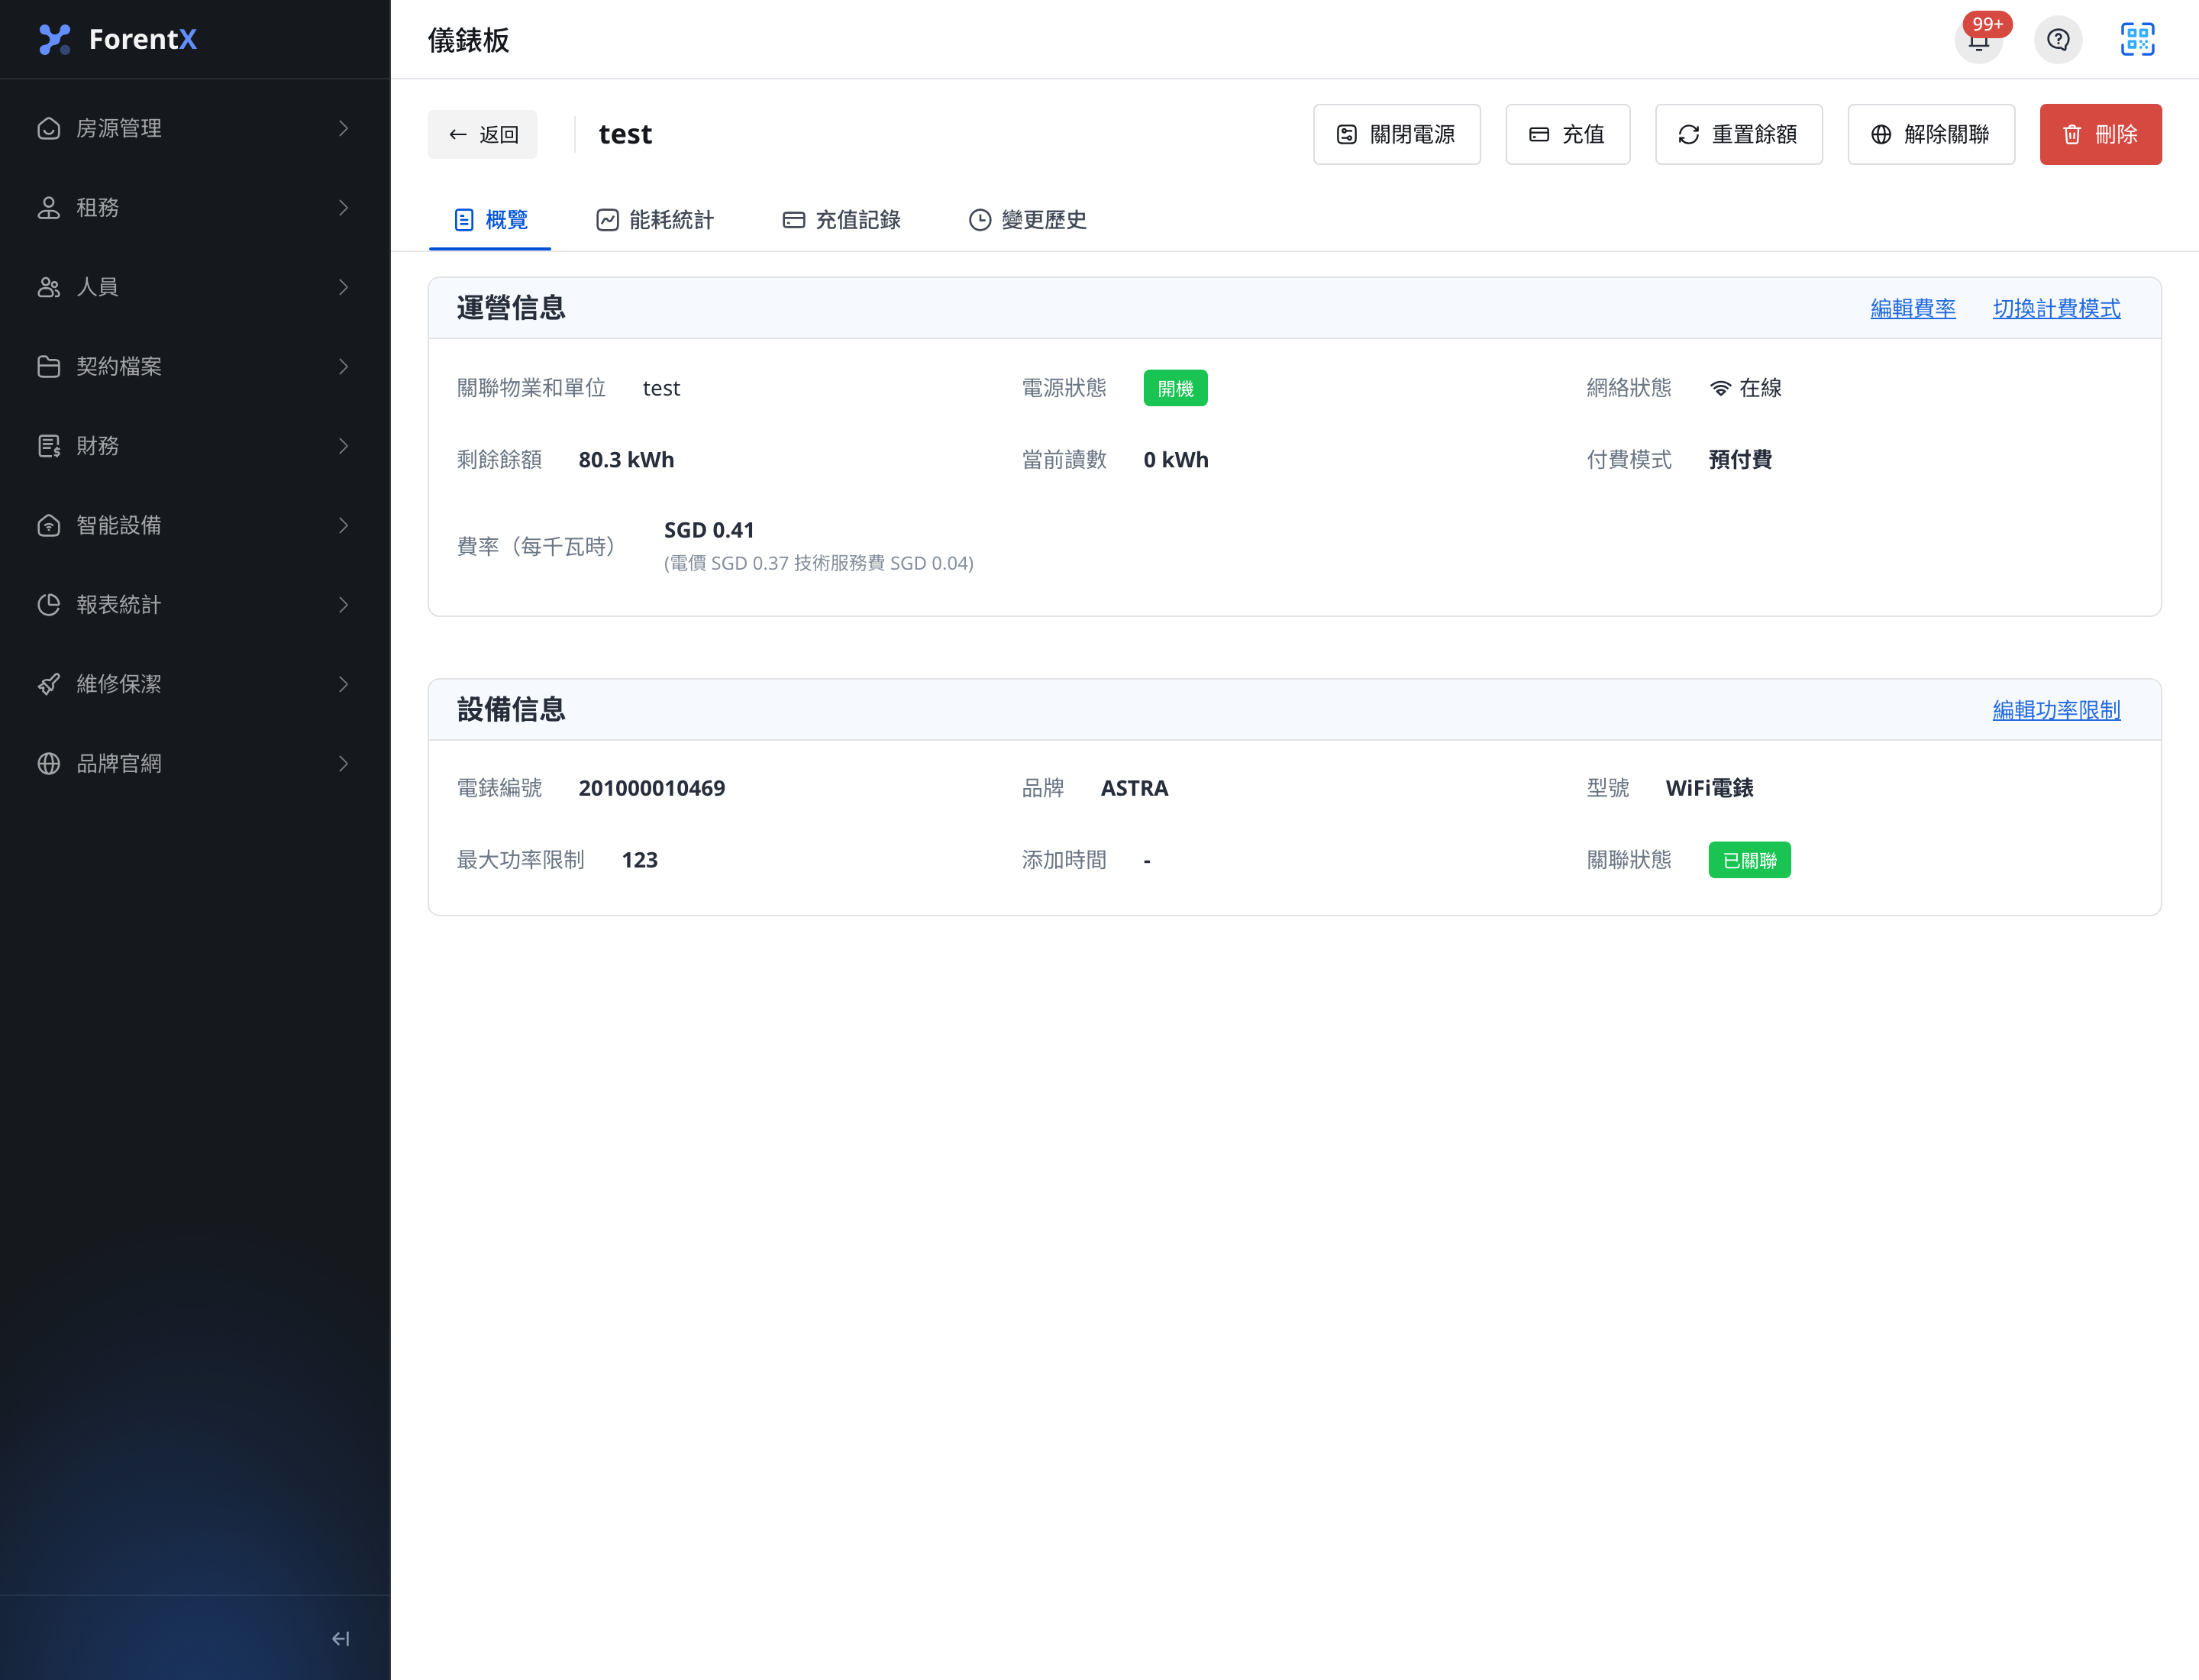Go back using the 返回 button
Image resolution: width=2199 pixels, height=1680 pixels.
pos(482,134)
